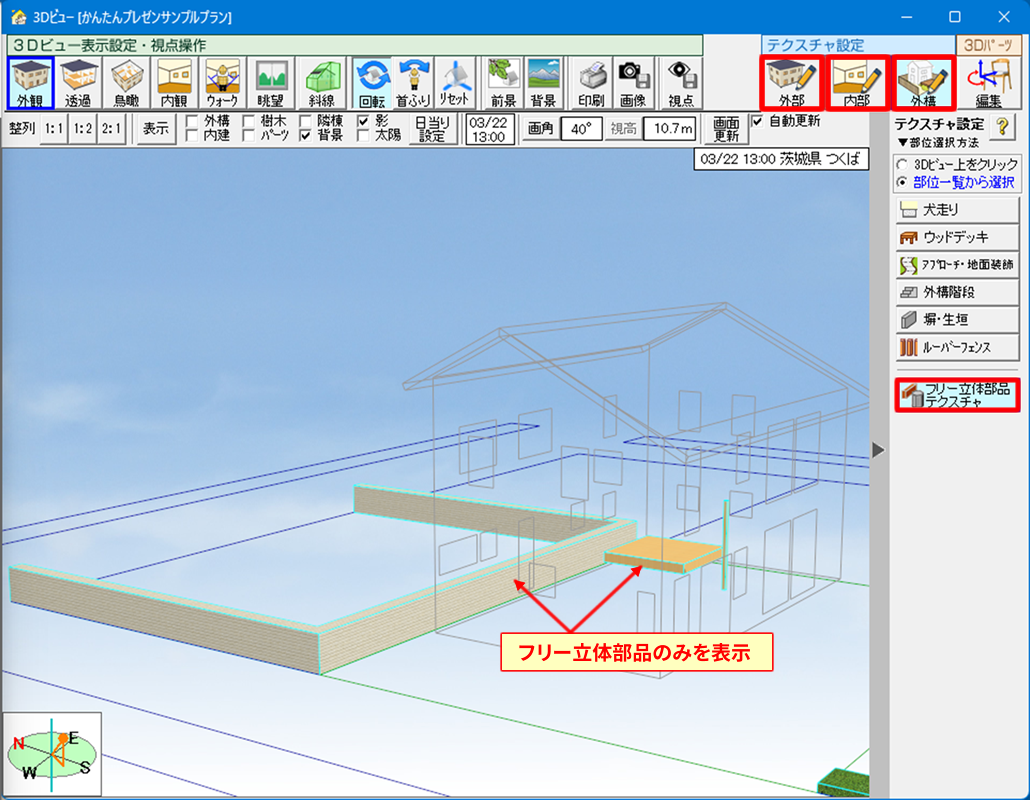Uncheck the 影 shadow checkbox
This screenshot has height=800, width=1030.
pyautogui.click(x=363, y=121)
